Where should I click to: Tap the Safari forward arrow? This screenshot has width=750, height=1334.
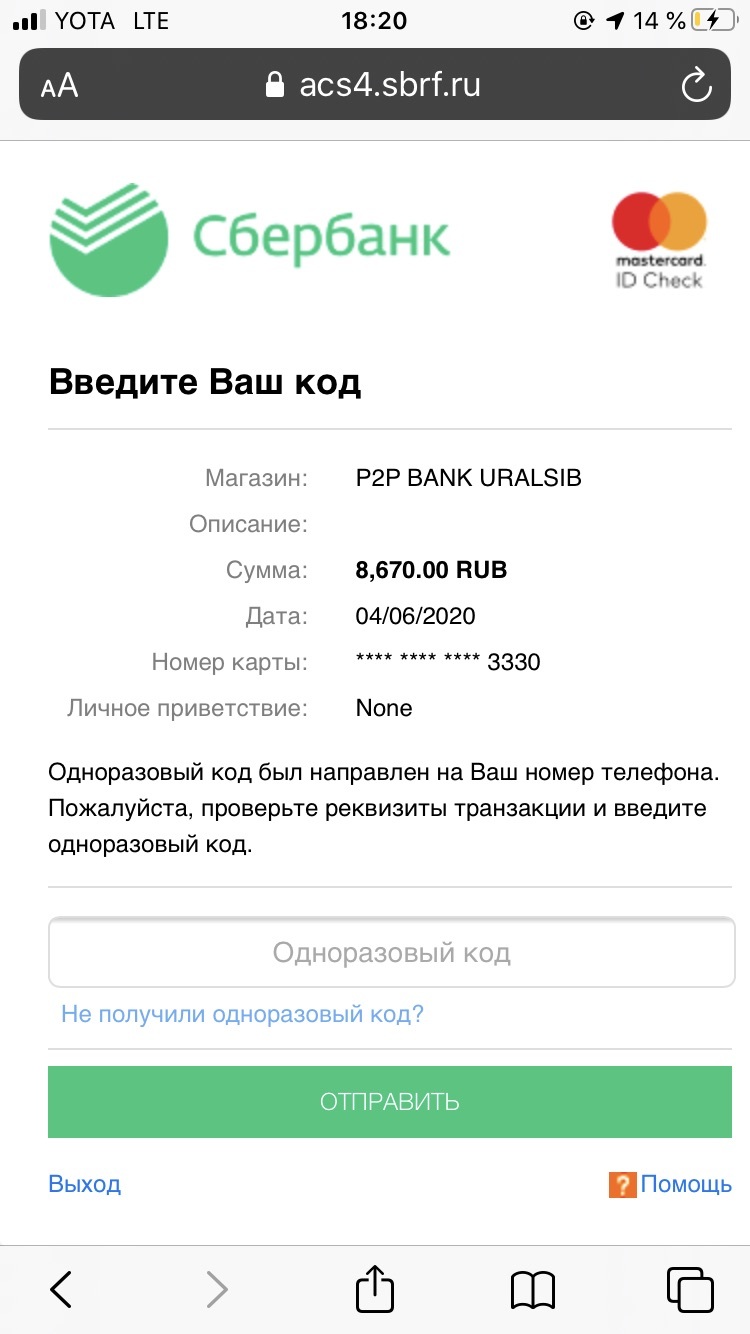click(x=217, y=1289)
